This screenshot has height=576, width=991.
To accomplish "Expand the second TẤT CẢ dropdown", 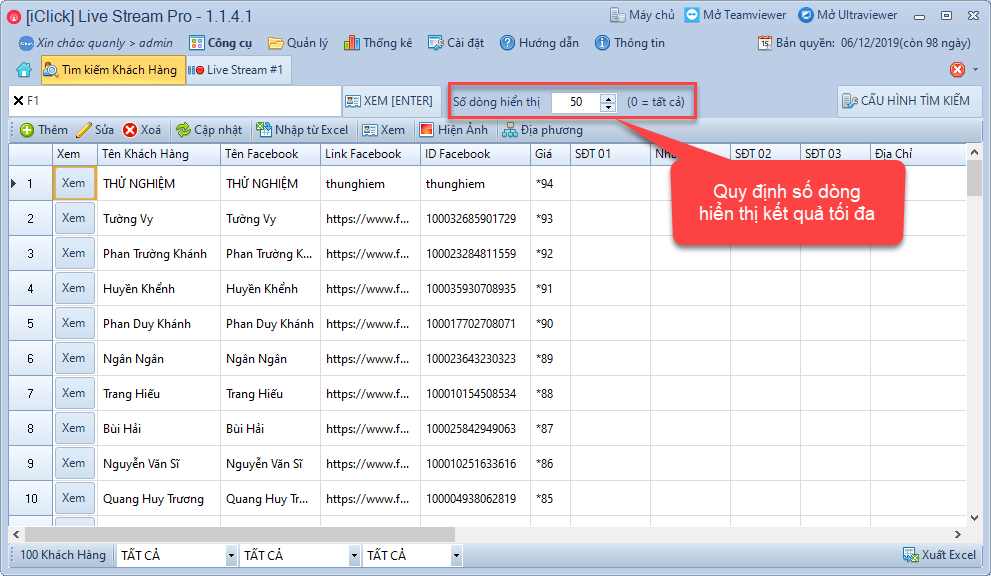I will pyautogui.click(x=354, y=556).
